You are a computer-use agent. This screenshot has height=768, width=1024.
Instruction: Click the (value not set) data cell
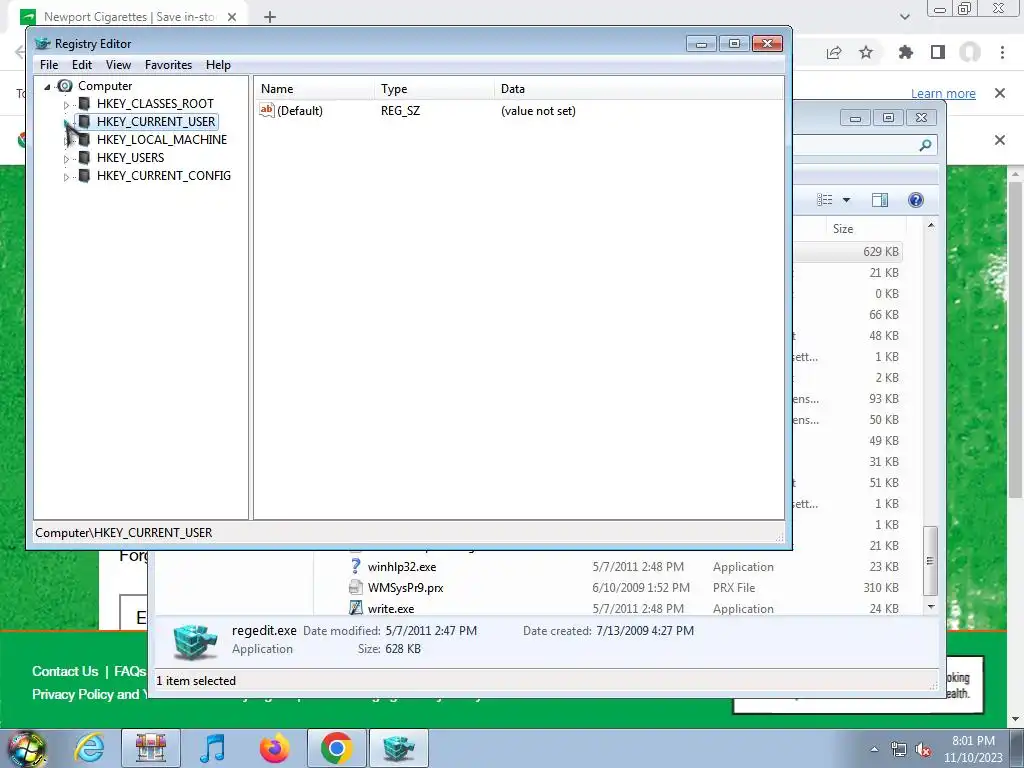[x=538, y=111]
